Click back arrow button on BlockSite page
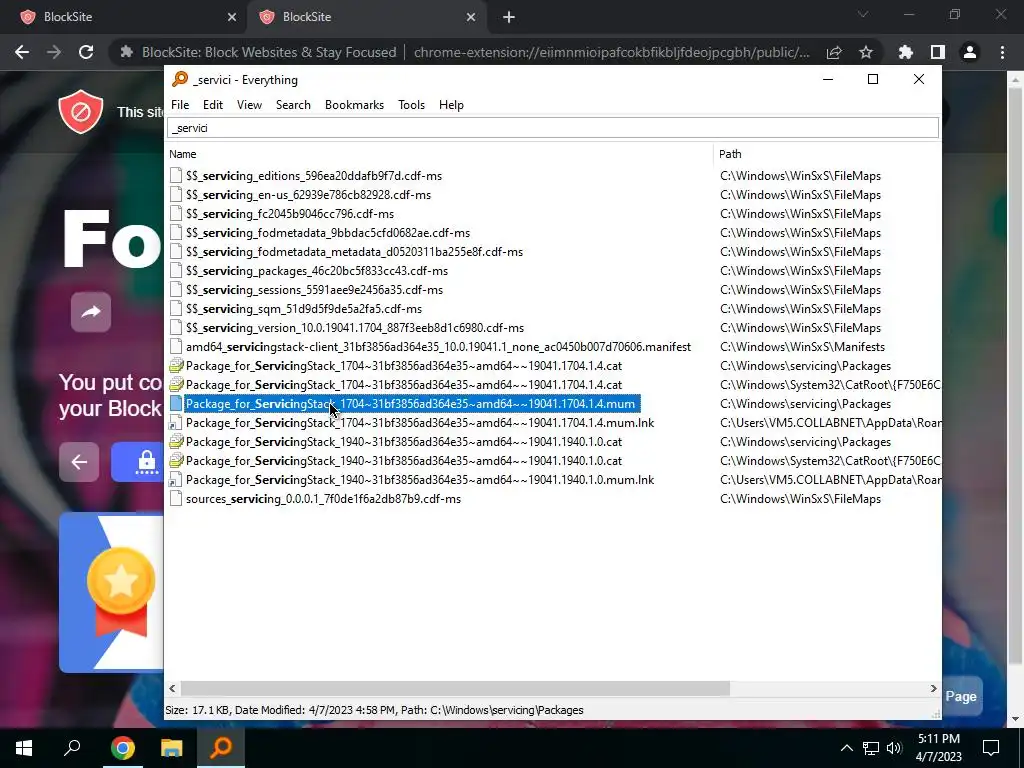Screen dimensions: 1024x768 79,462
